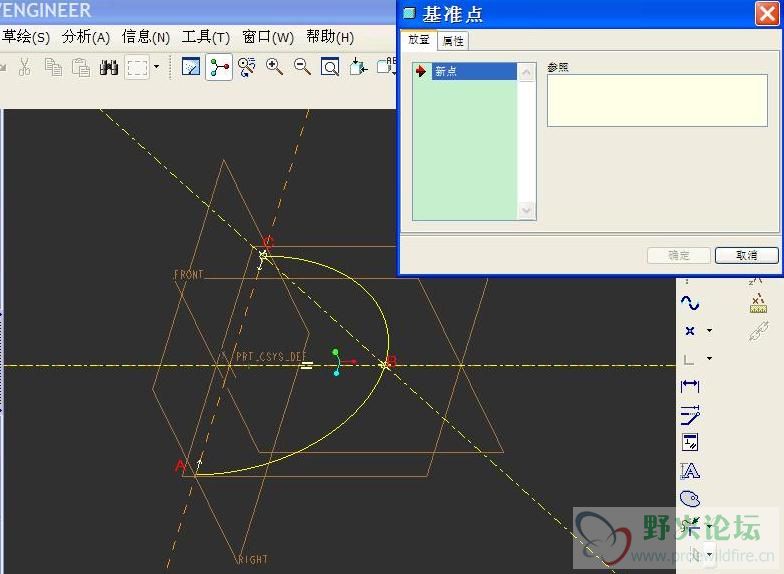
Task: Click the point list scroll-down arrow
Action: 526,210
